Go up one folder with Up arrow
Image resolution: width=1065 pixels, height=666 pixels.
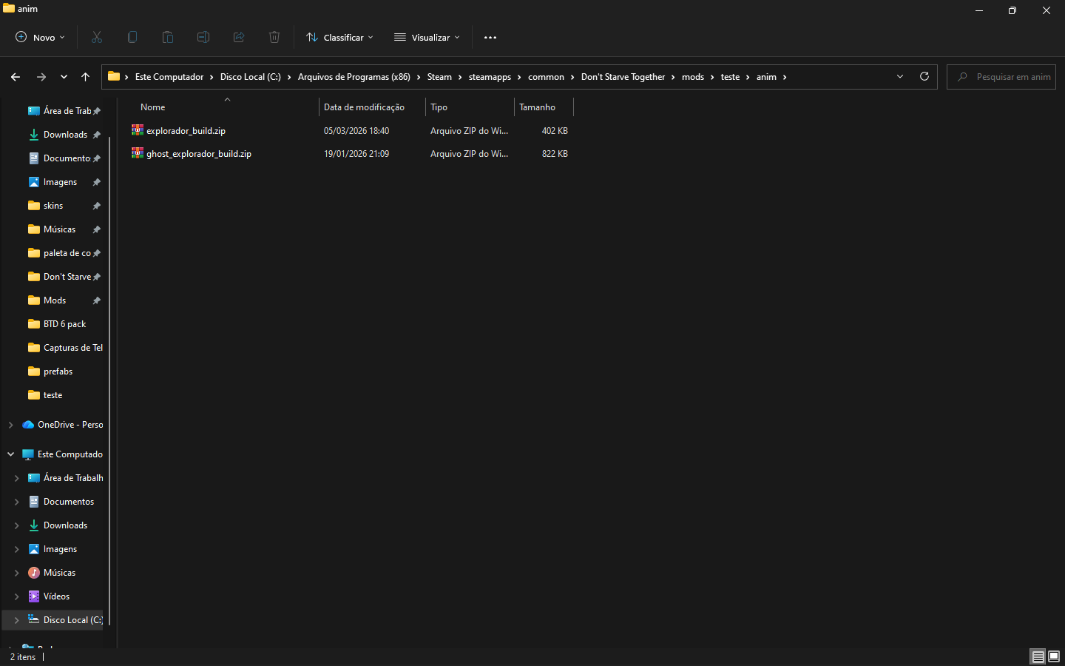86,77
